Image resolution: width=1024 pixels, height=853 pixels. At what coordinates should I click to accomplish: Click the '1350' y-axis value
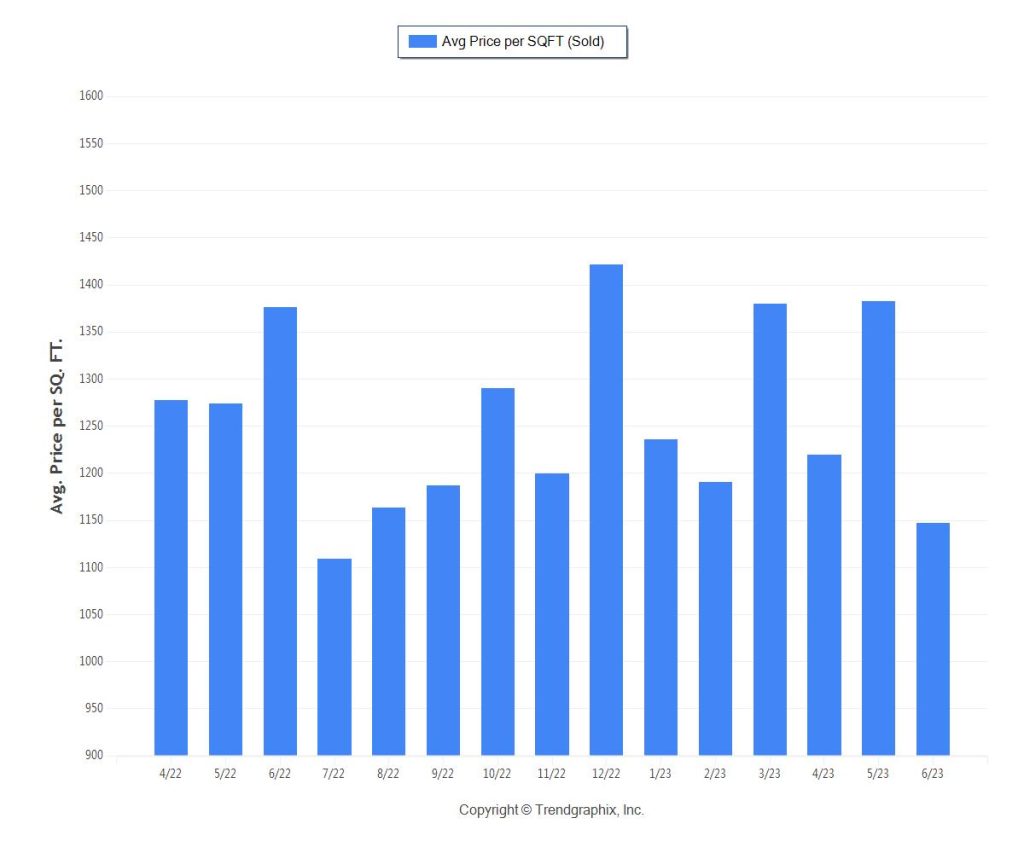click(x=91, y=331)
